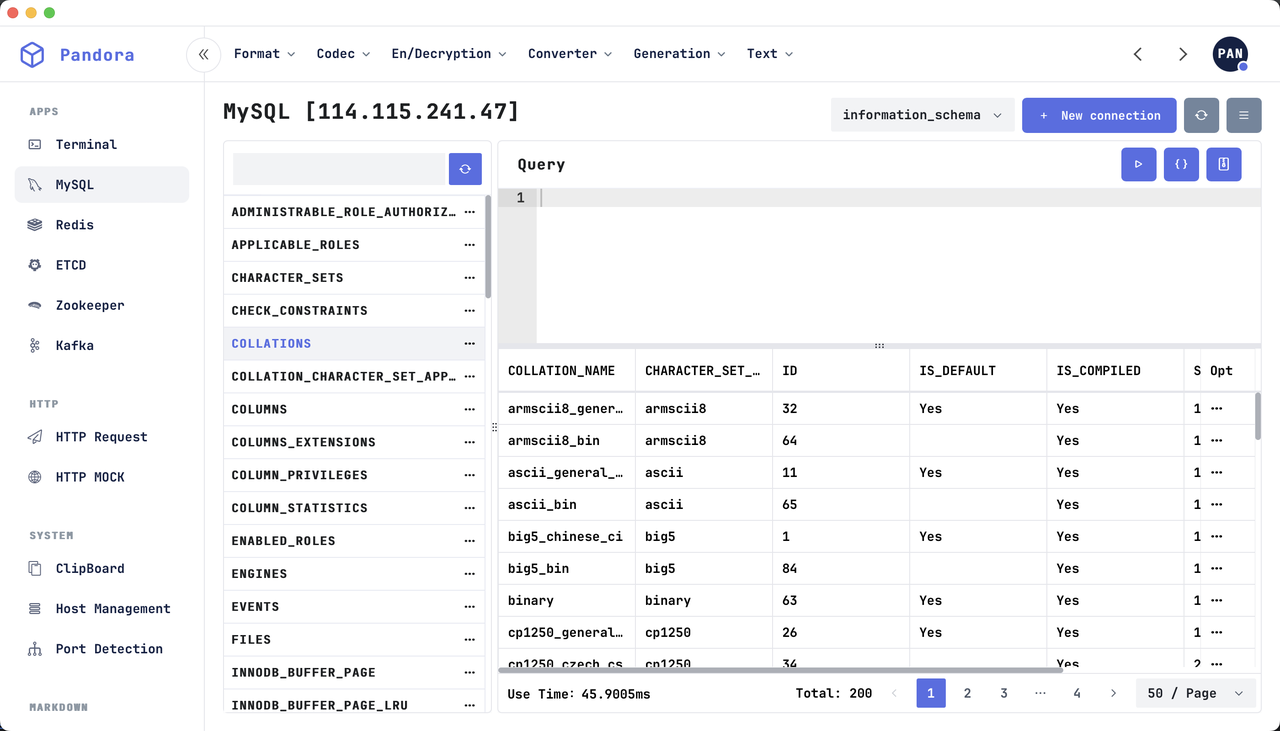The height and width of the screenshot is (731, 1280).
Task: Open options for ENGINES table
Action: (x=470, y=573)
